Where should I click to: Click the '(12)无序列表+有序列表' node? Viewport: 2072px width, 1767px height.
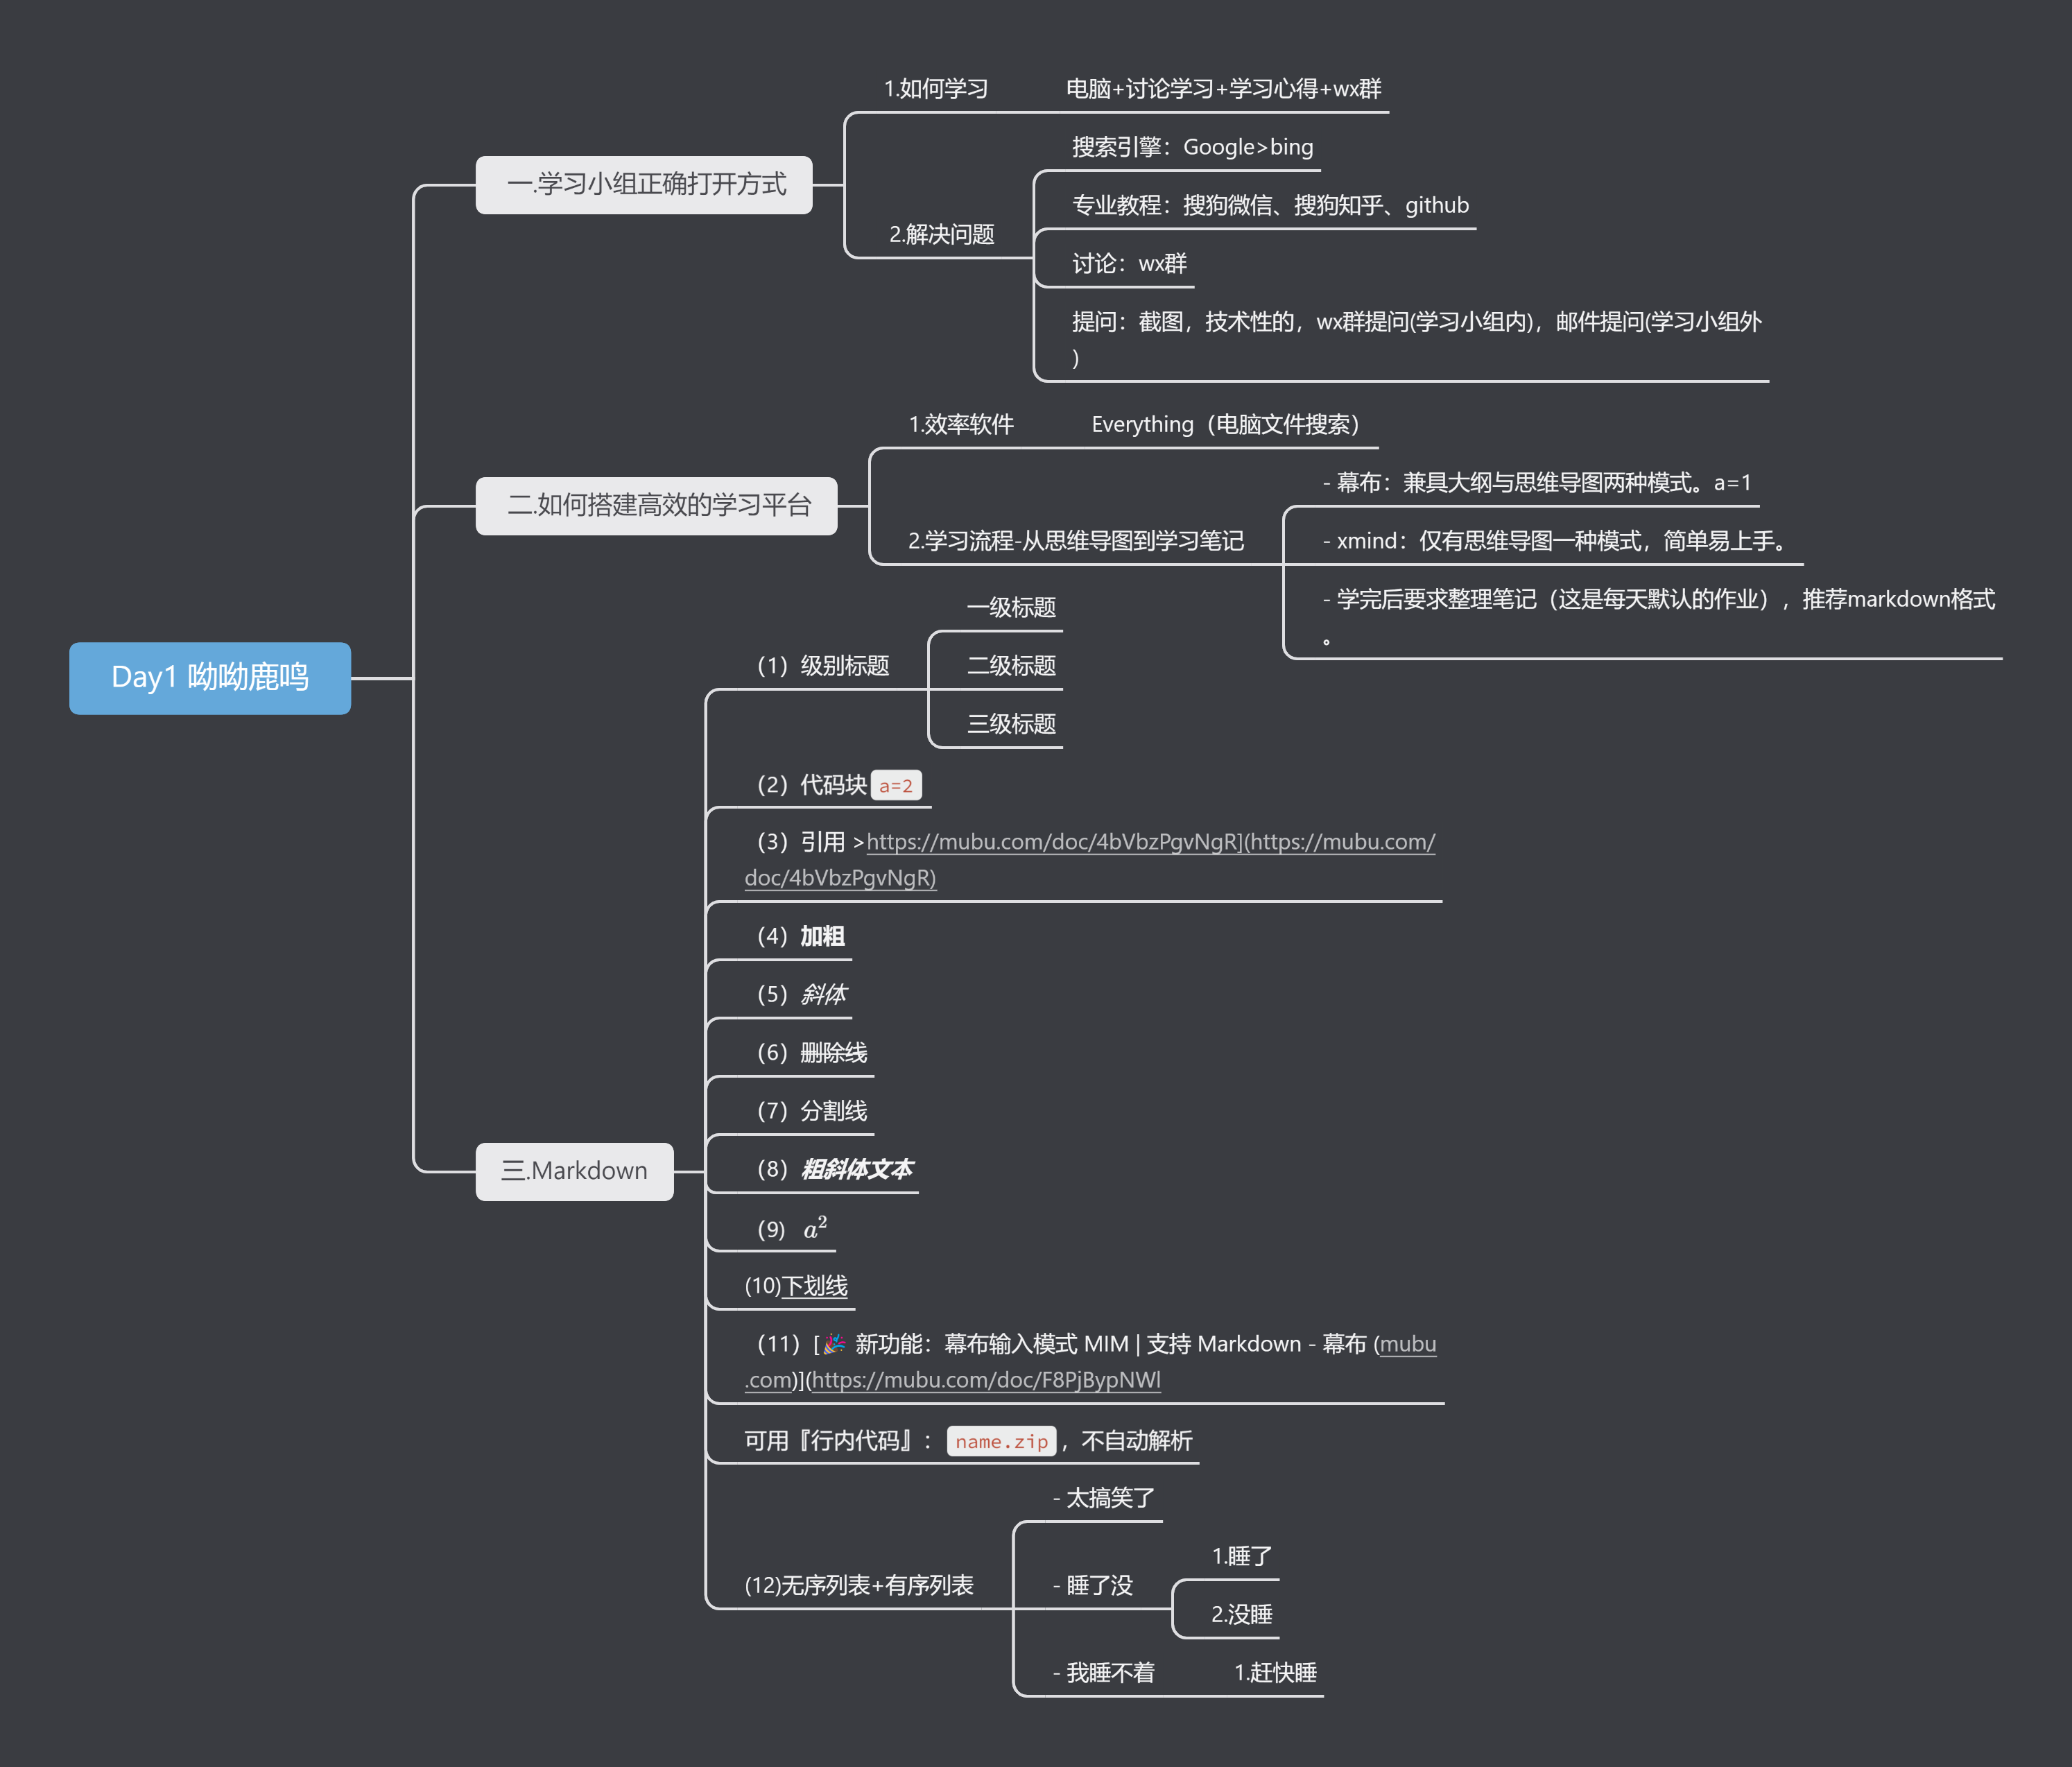pos(859,1585)
